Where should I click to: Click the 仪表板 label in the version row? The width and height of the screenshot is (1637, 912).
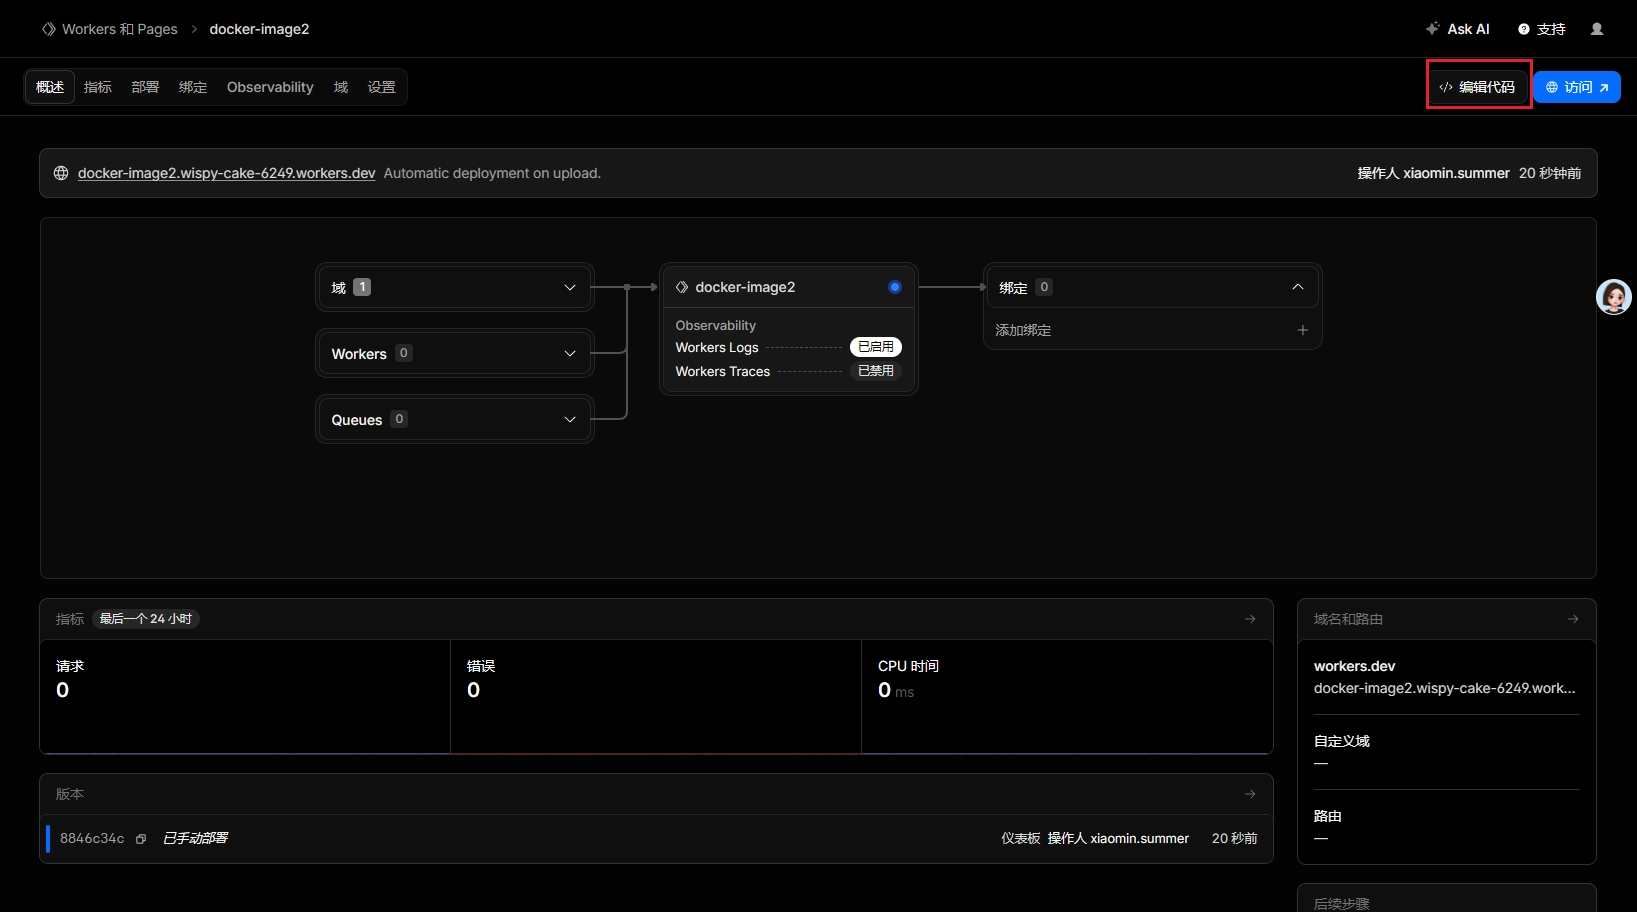[1021, 838]
